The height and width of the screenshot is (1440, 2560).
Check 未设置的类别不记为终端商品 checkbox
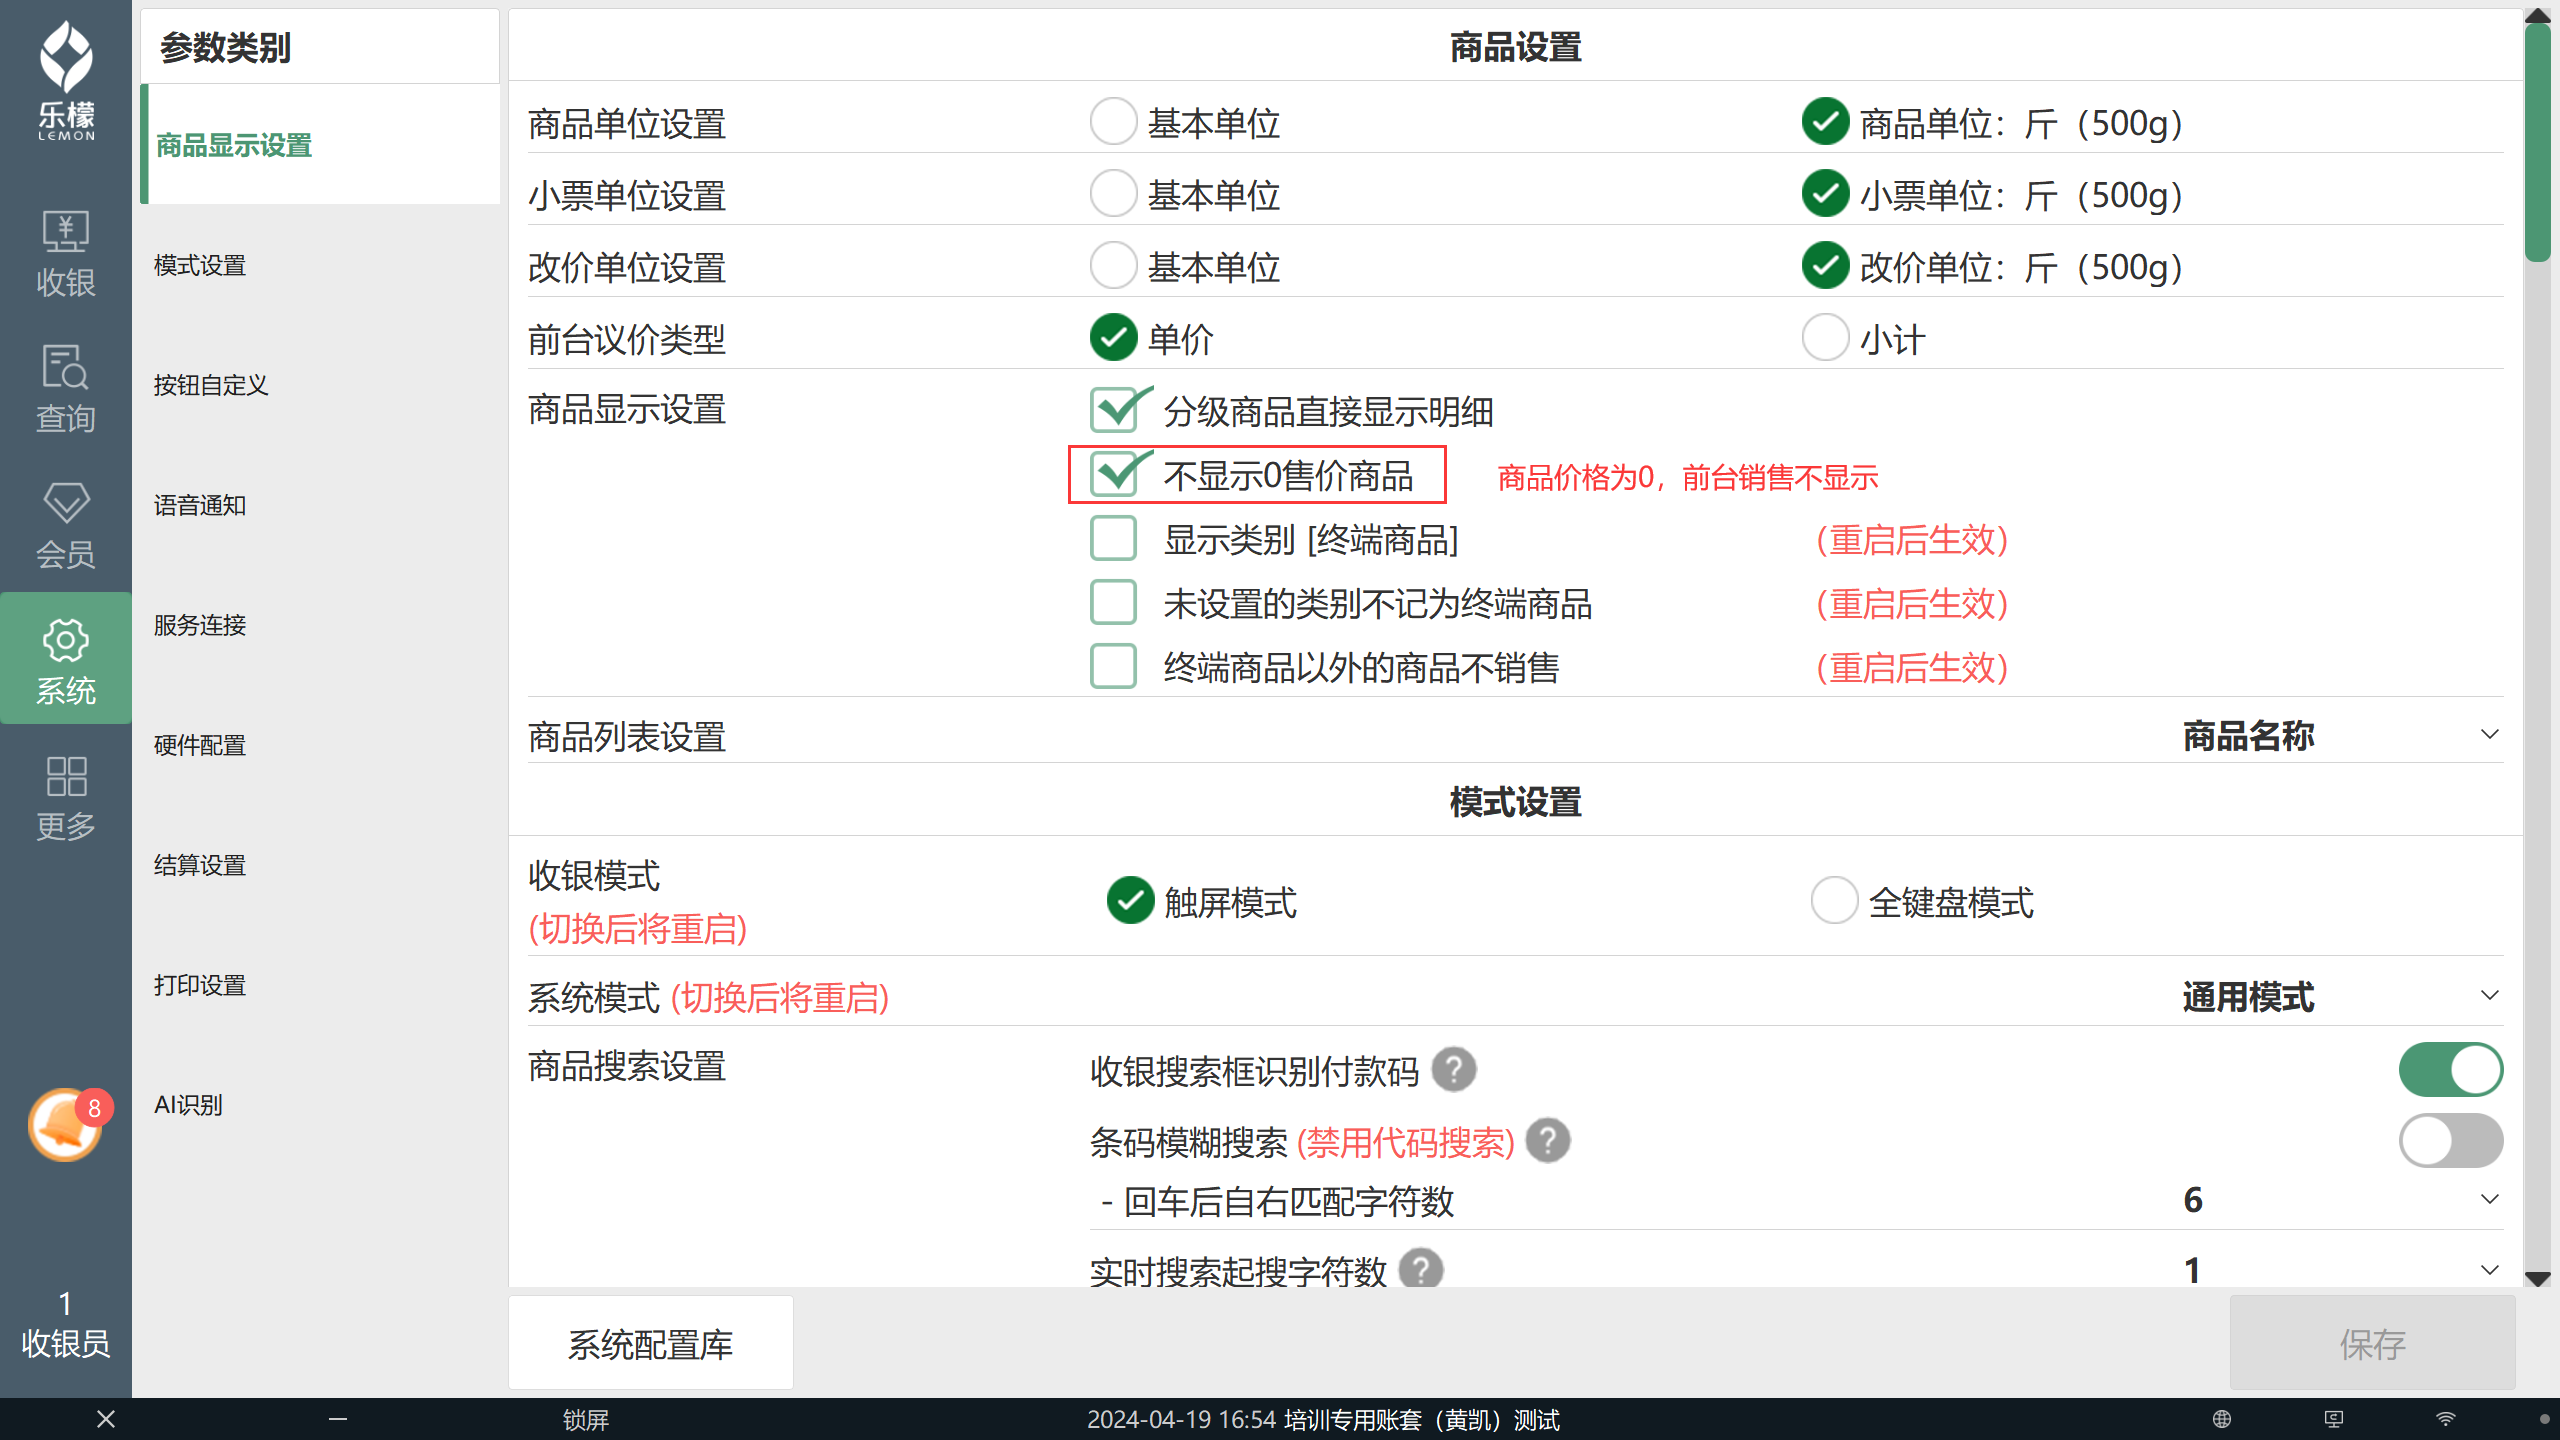[x=1114, y=603]
